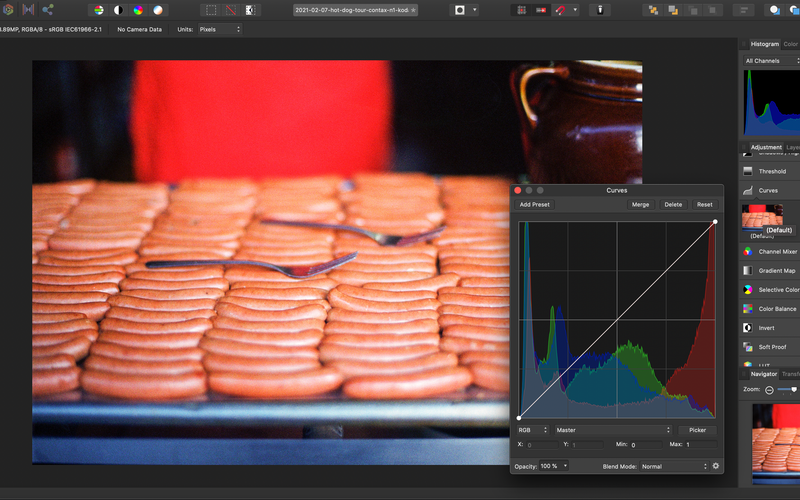Toggle the red Snapping magnet
This screenshot has height=500, width=800.
coord(561,10)
